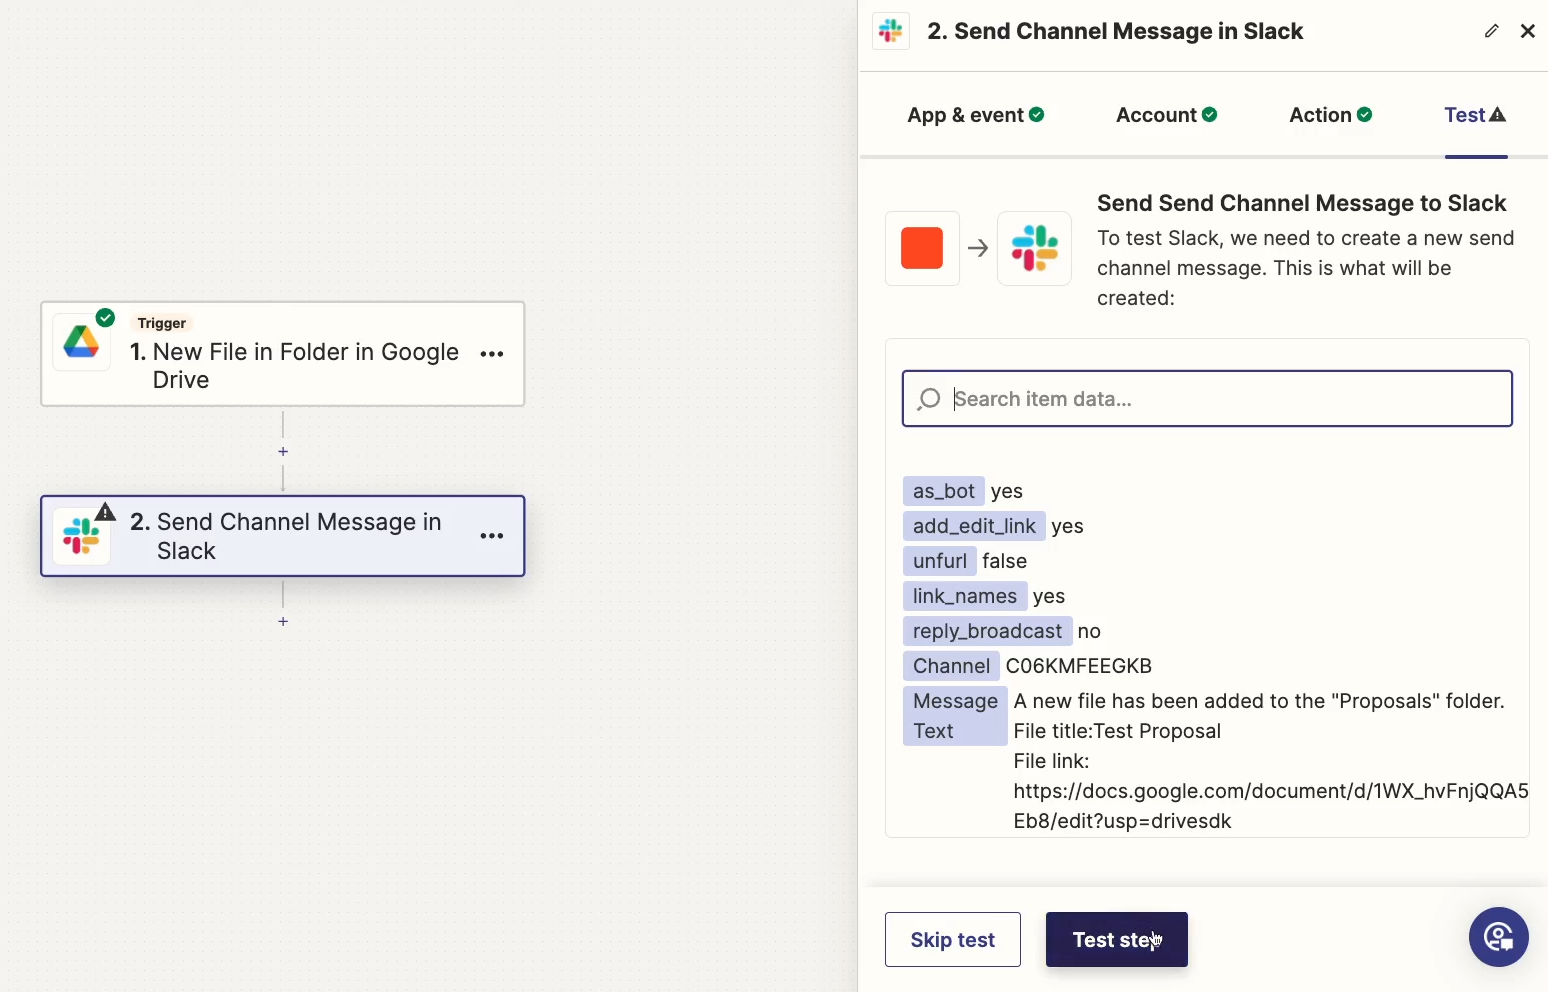Viewport: 1548px width, 992px height.
Task: Select the Test tab
Action: 1475,115
